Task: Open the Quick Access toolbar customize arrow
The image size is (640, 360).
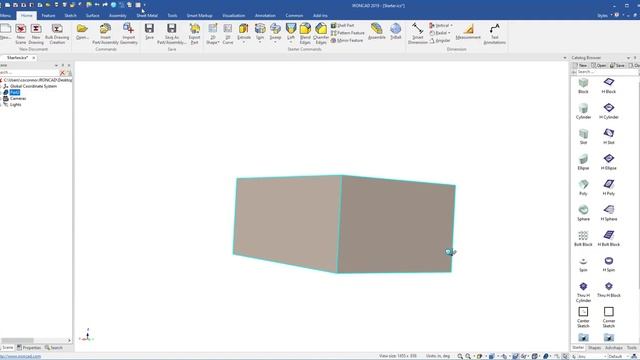Action: point(144,5)
